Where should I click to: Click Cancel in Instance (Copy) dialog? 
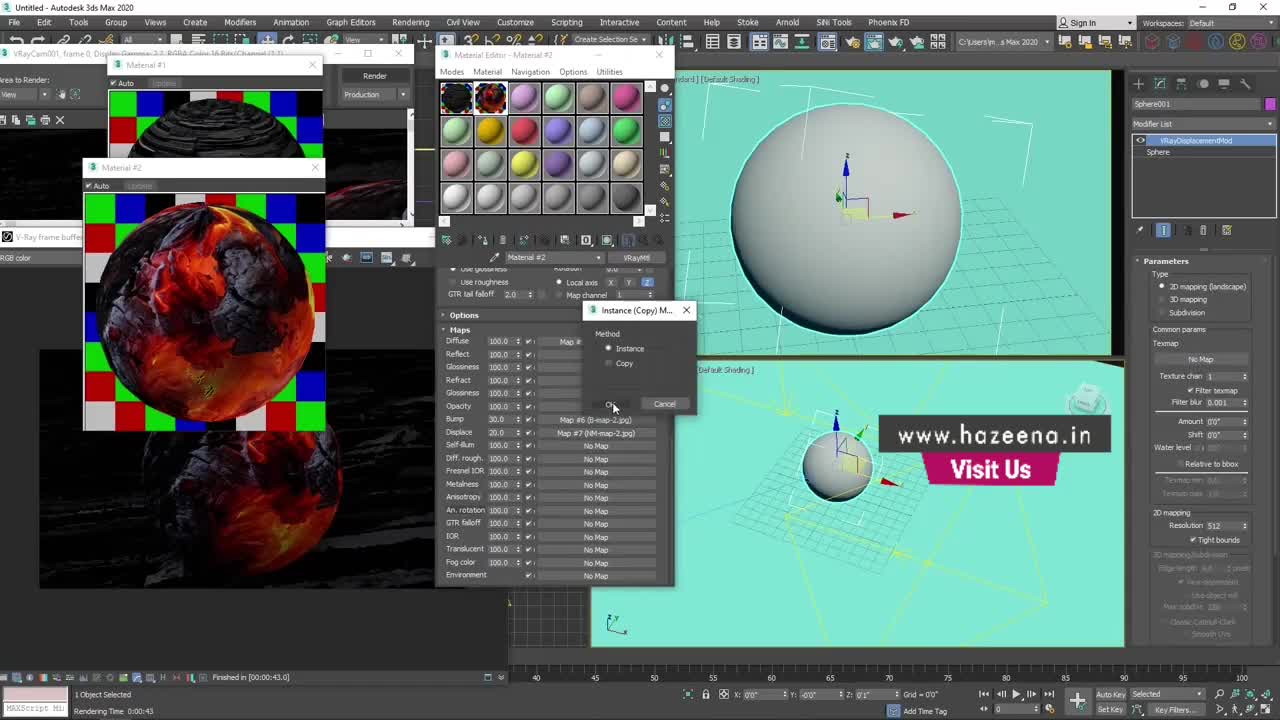pos(664,404)
